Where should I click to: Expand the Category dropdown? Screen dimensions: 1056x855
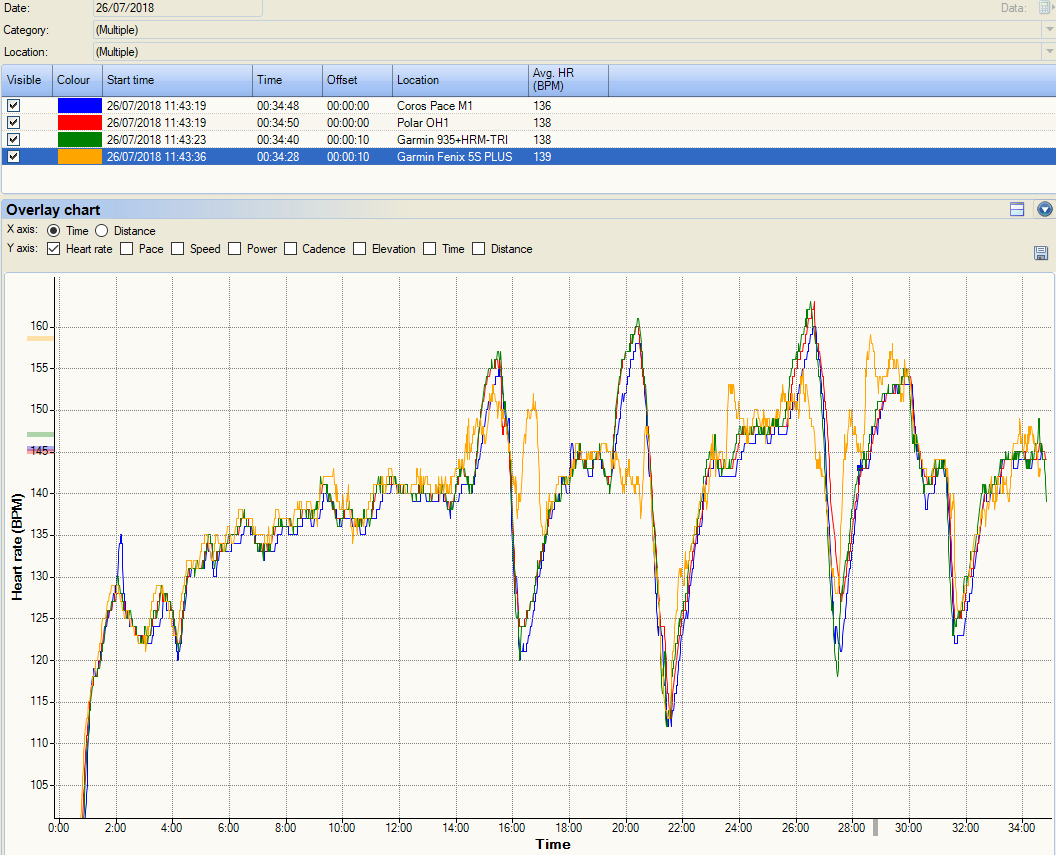coord(1048,30)
